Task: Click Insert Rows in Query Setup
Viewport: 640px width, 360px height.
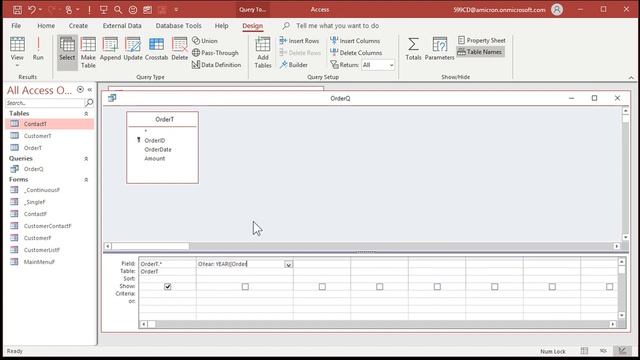Action: (x=299, y=41)
